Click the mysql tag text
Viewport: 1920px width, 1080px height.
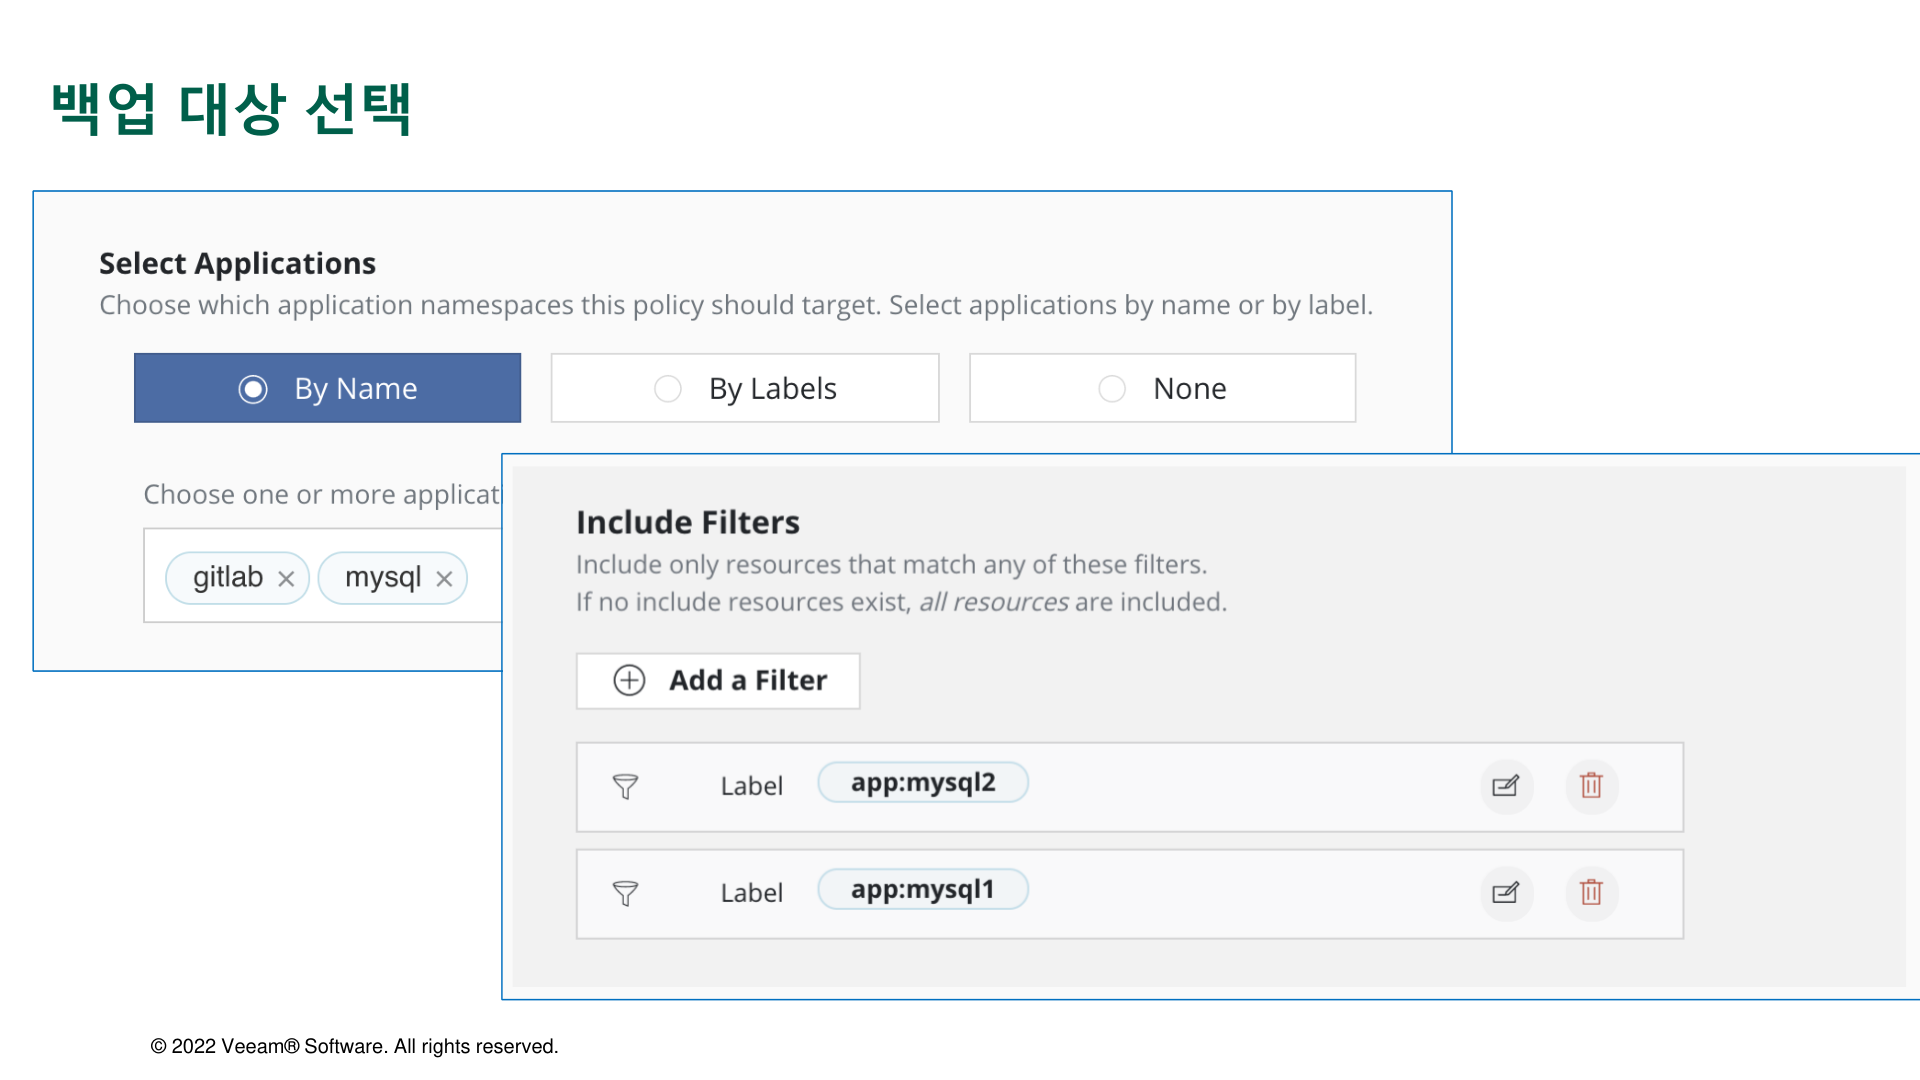click(383, 578)
